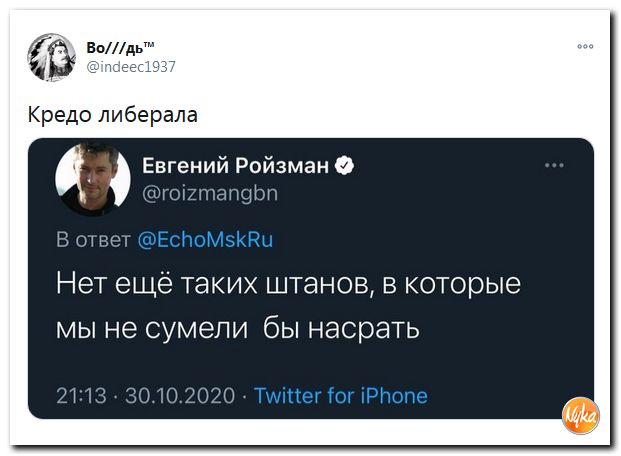The height and width of the screenshot is (456, 621).
Task: Click the orange Nyka watermark logo
Action: pos(581,415)
